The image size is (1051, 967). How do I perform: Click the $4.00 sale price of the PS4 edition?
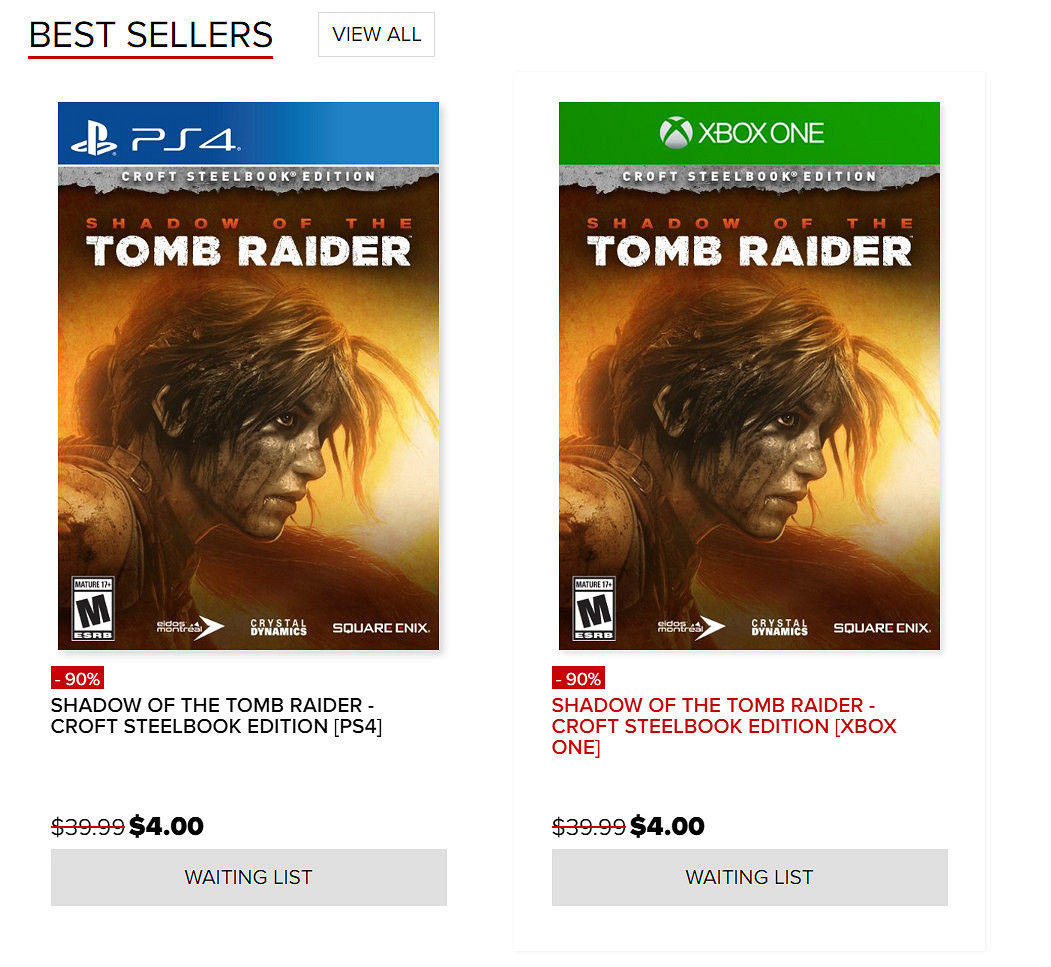tap(166, 827)
